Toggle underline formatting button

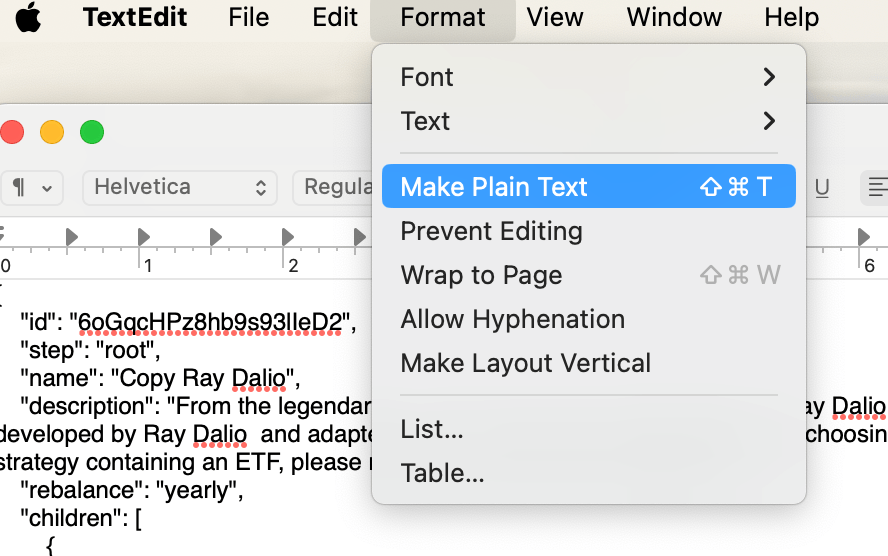(x=821, y=187)
